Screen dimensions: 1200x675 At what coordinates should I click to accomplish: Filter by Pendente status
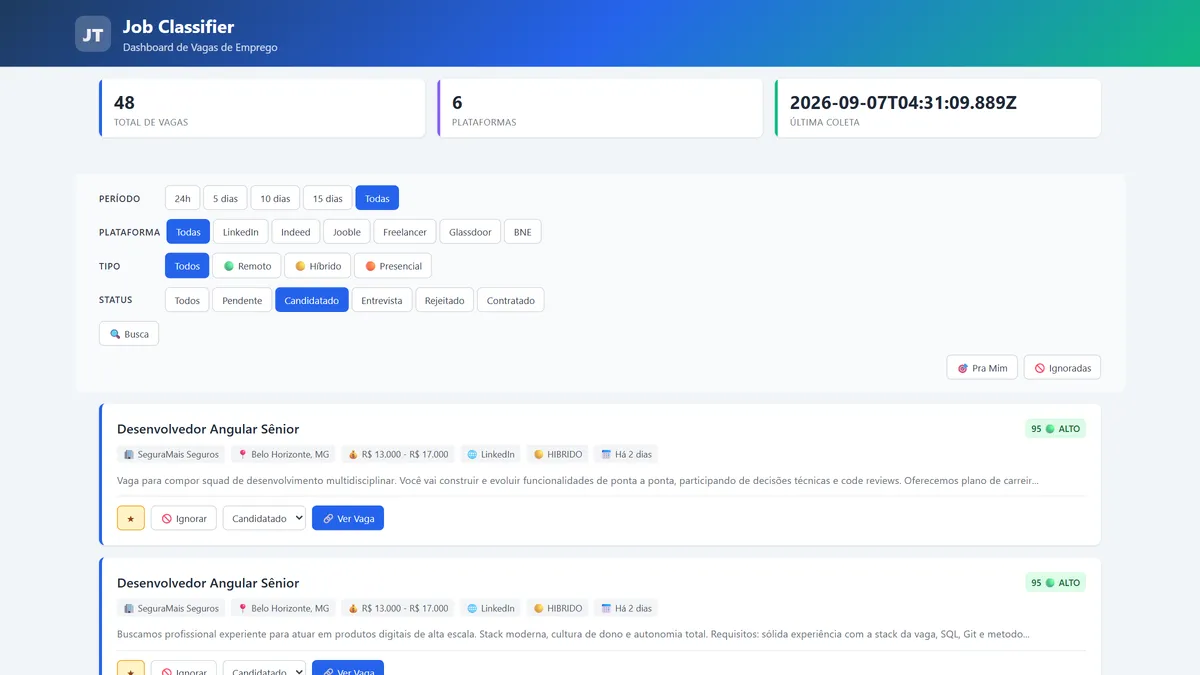point(242,300)
